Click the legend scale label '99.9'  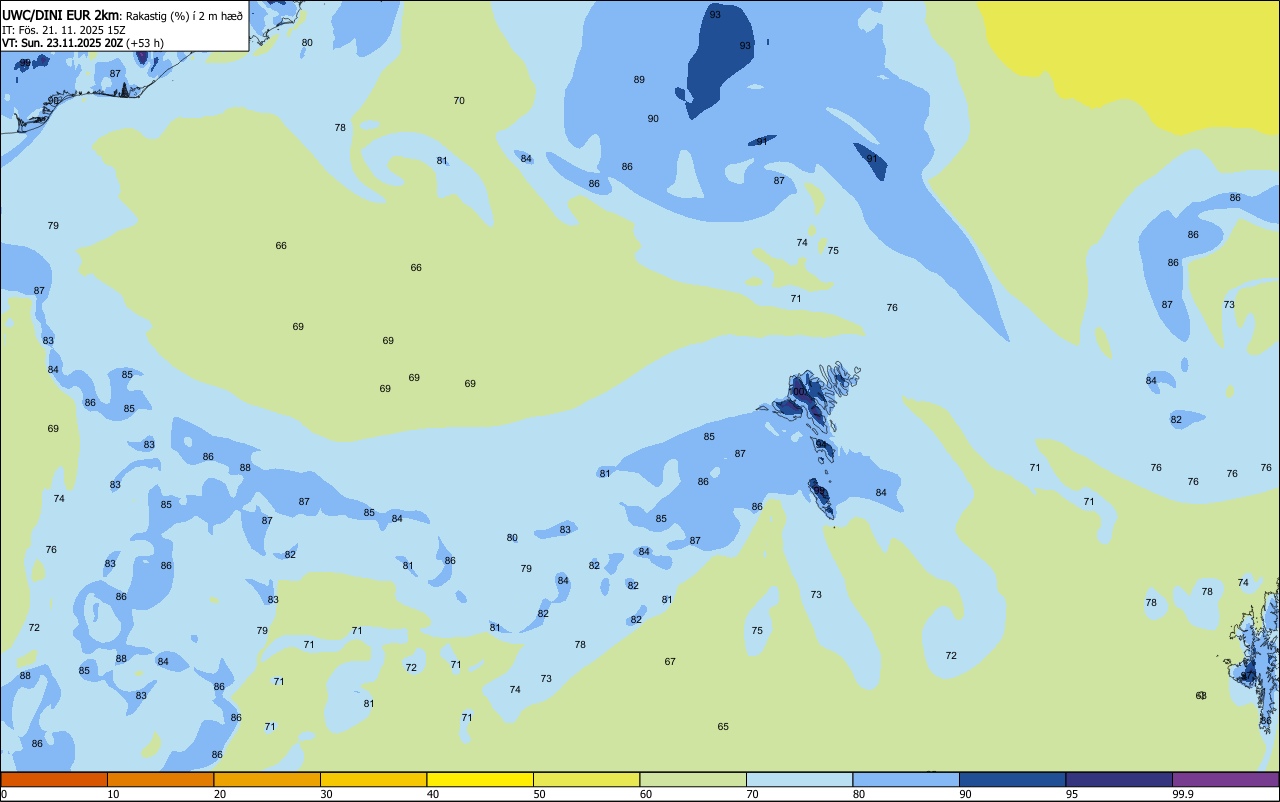click(1183, 794)
